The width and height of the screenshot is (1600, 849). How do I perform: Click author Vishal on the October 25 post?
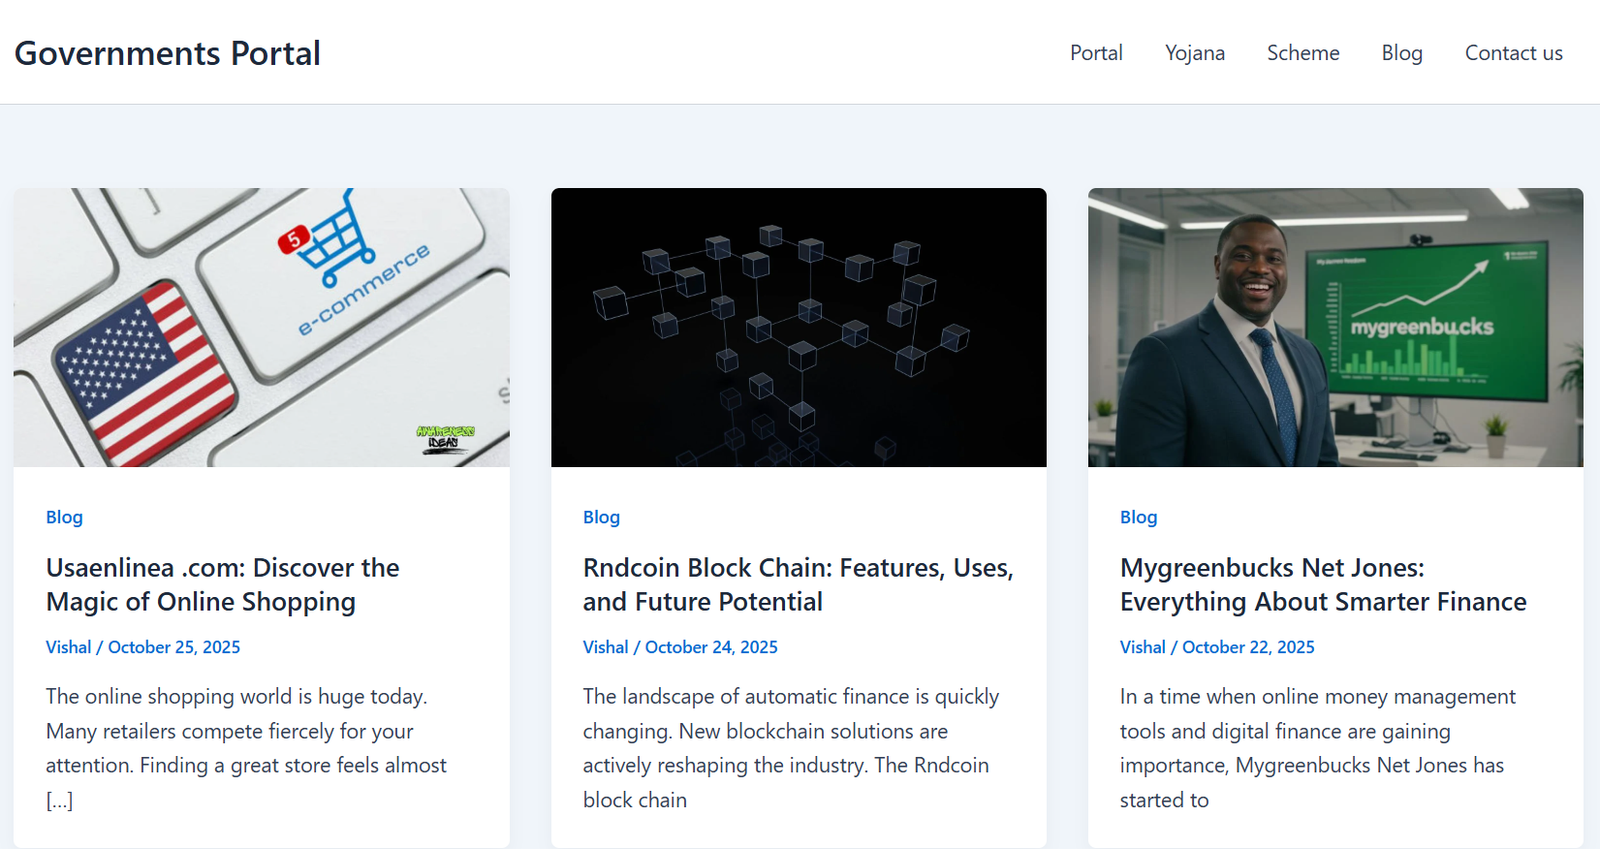[x=68, y=647]
